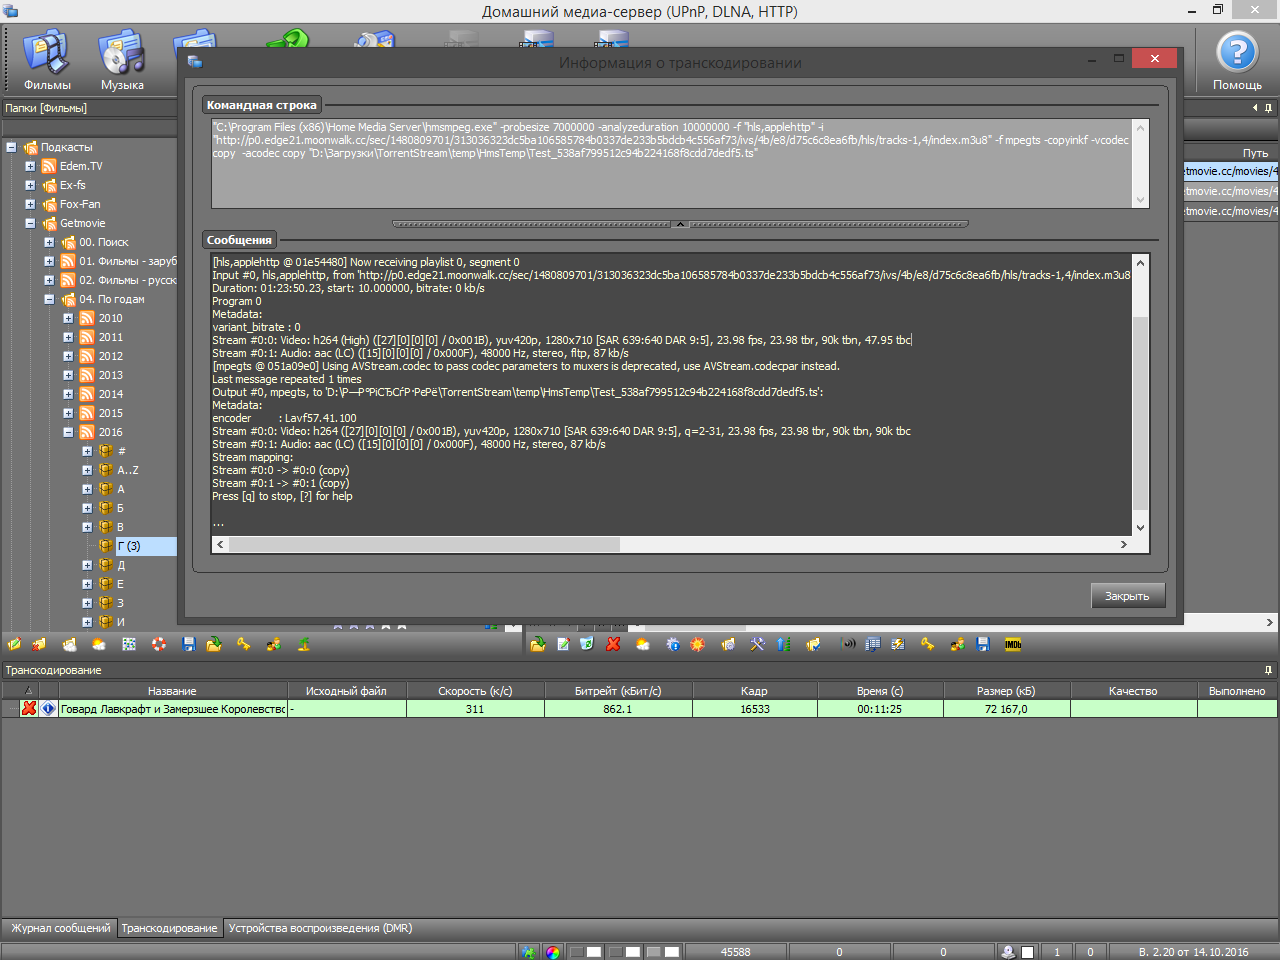Image resolution: width=1280 pixels, height=960 pixels.
Task: Open the Музыка (Music) section icon
Action: pos(122,58)
